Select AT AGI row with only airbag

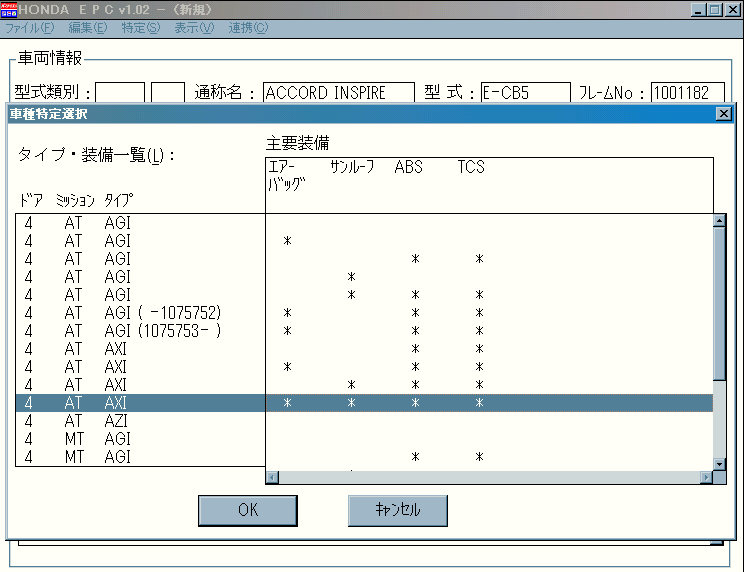point(364,241)
